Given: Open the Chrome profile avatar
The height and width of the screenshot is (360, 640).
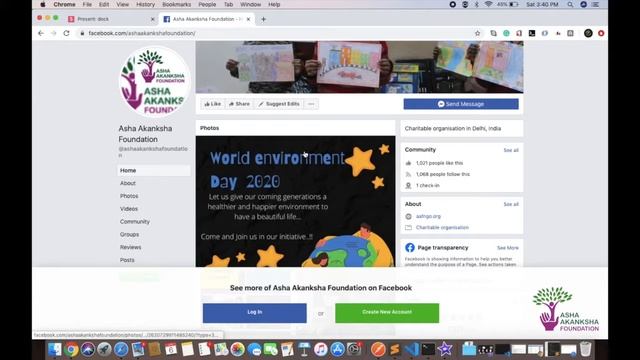Looking at the screenshot, I should [x=588, y=33].
